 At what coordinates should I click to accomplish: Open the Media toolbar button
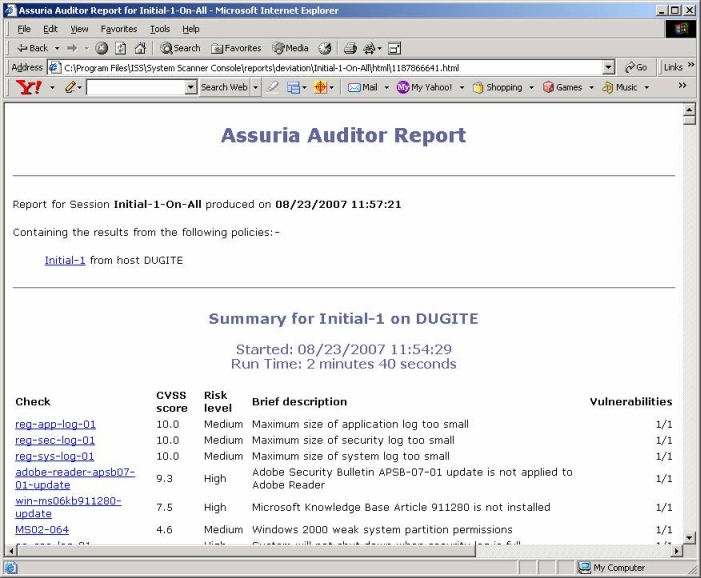(x=290, y=48)
